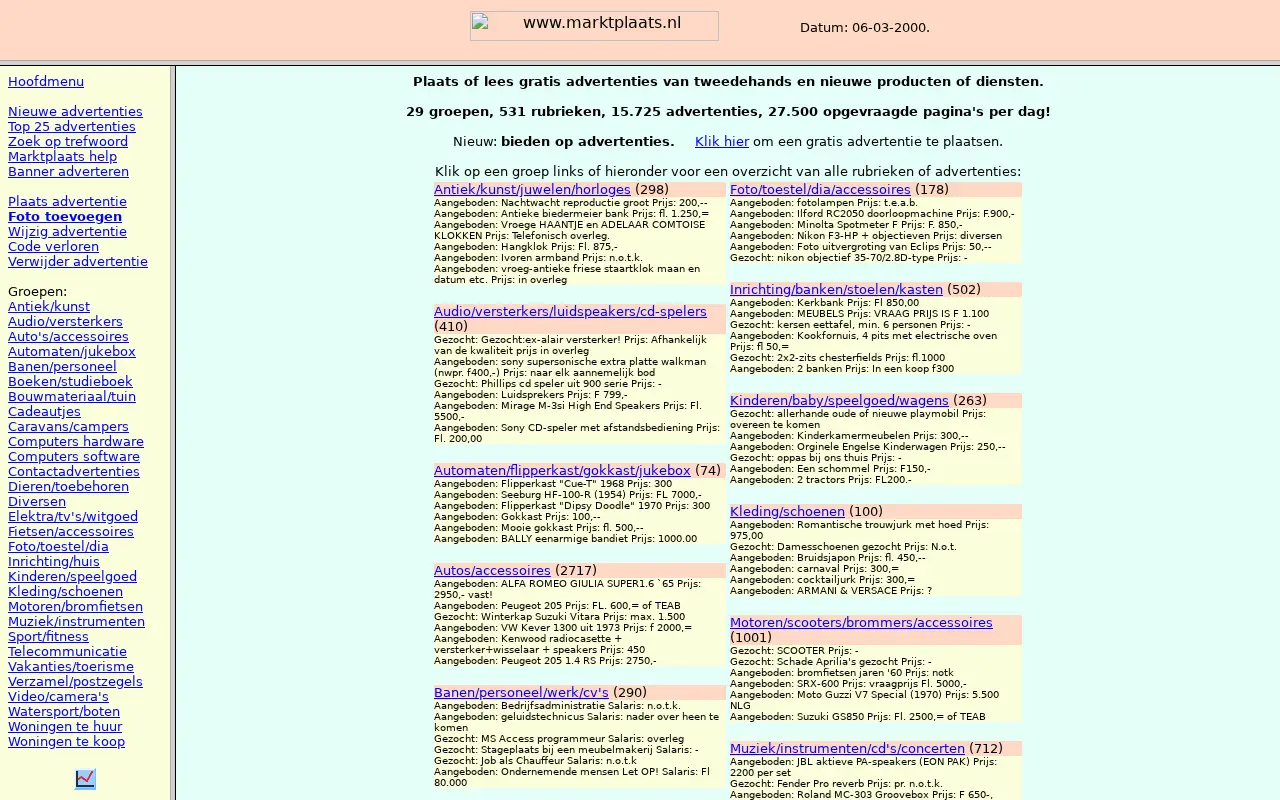Open Nieuwe advertenties in the sidebar
1280x800 pixels.
75,111
